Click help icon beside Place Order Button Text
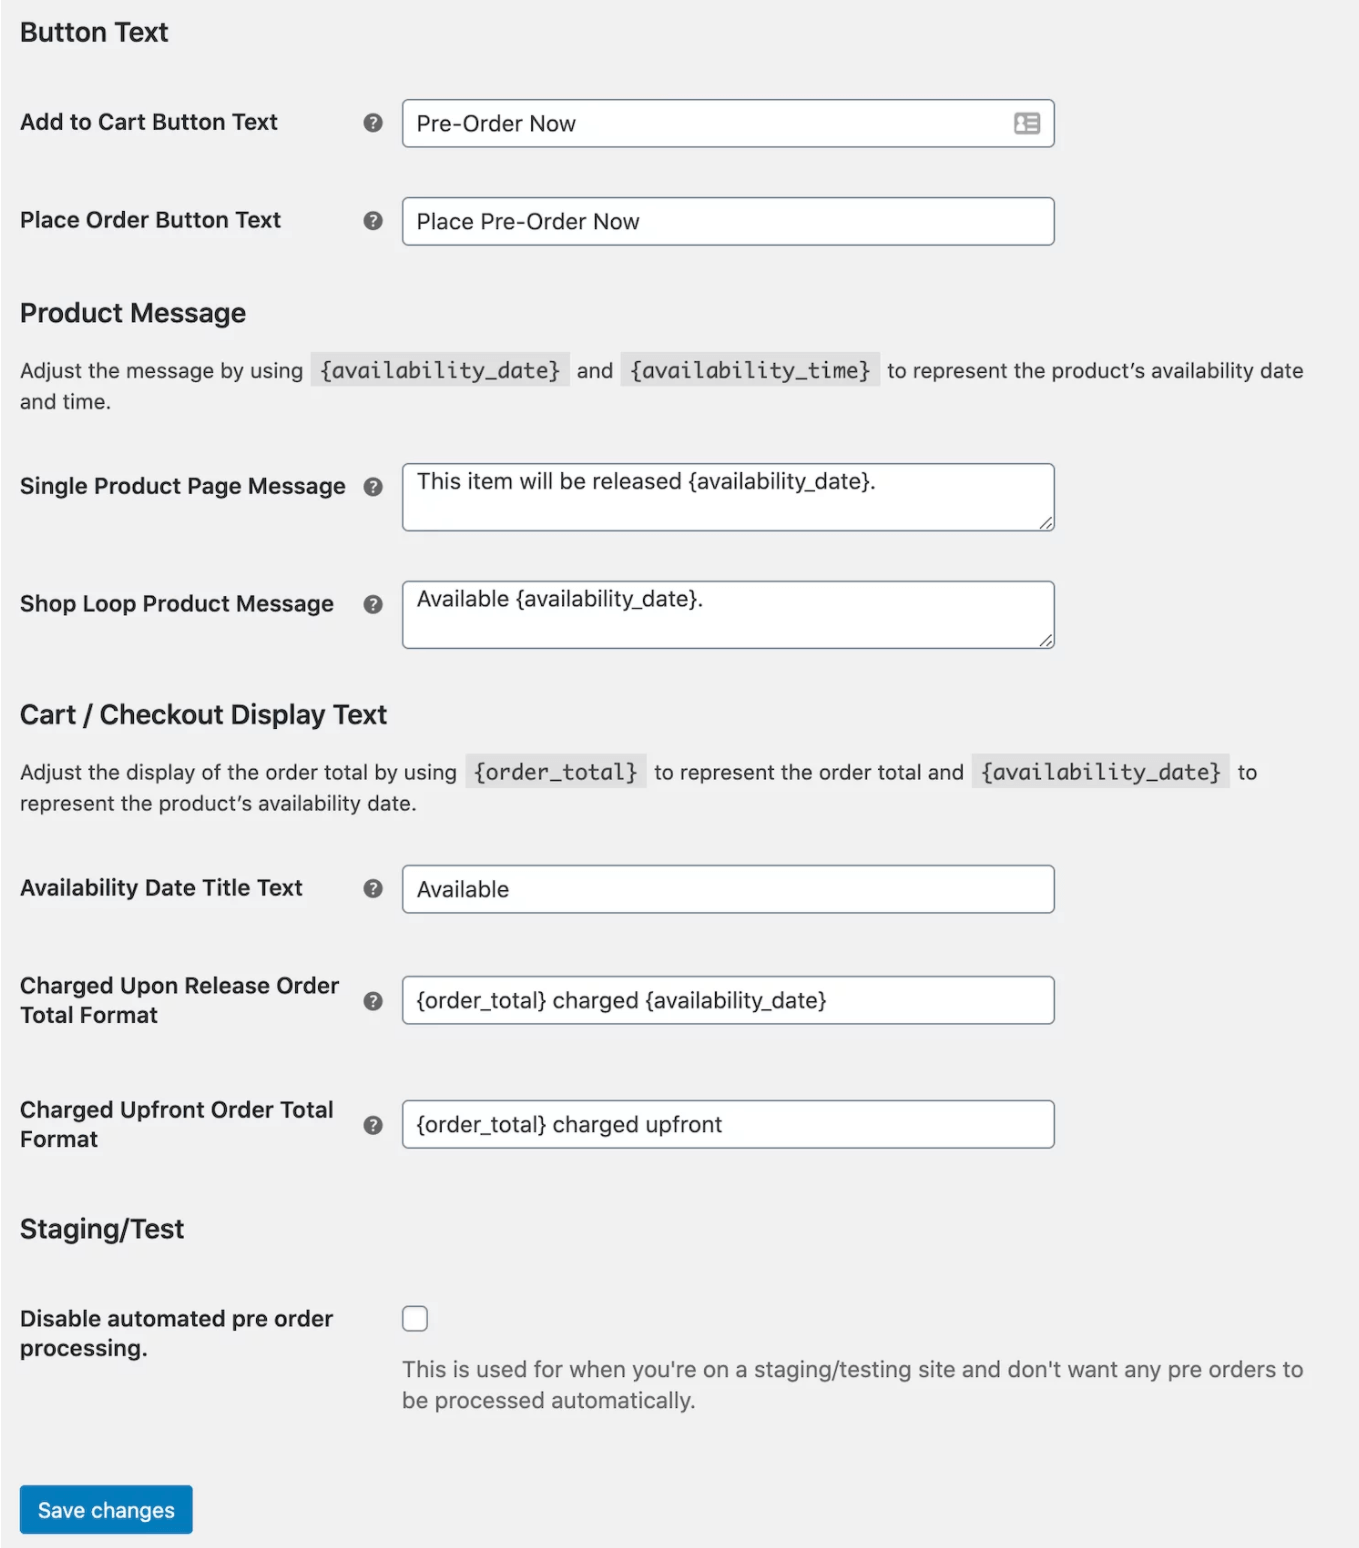Viewport: 1359px width, 1548px height. tap(373, 221)
